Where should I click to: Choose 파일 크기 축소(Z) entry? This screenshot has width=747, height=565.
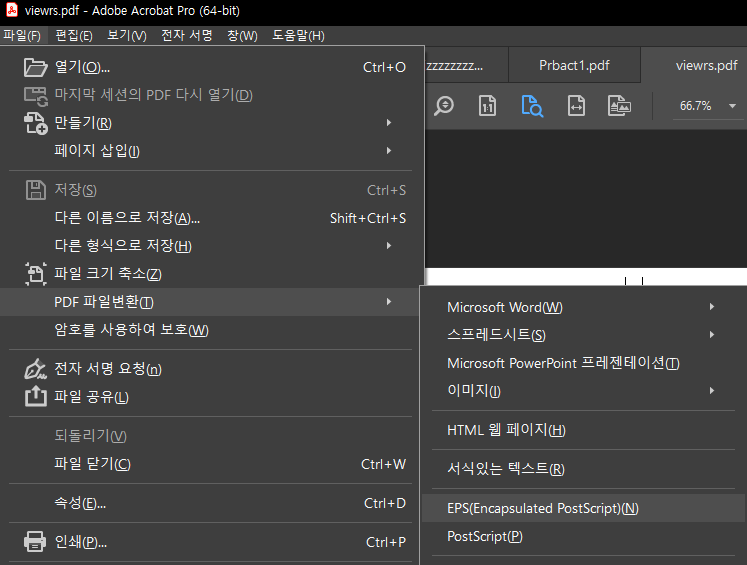click(212, 274)
